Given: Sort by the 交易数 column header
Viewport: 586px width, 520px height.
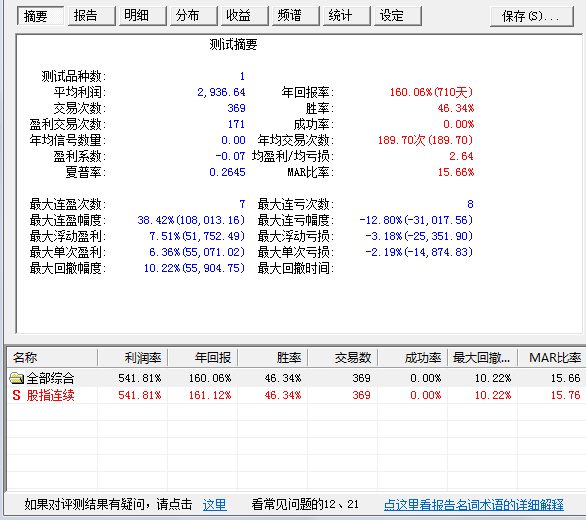Looking at the screenshot, I should pos(343,358).
